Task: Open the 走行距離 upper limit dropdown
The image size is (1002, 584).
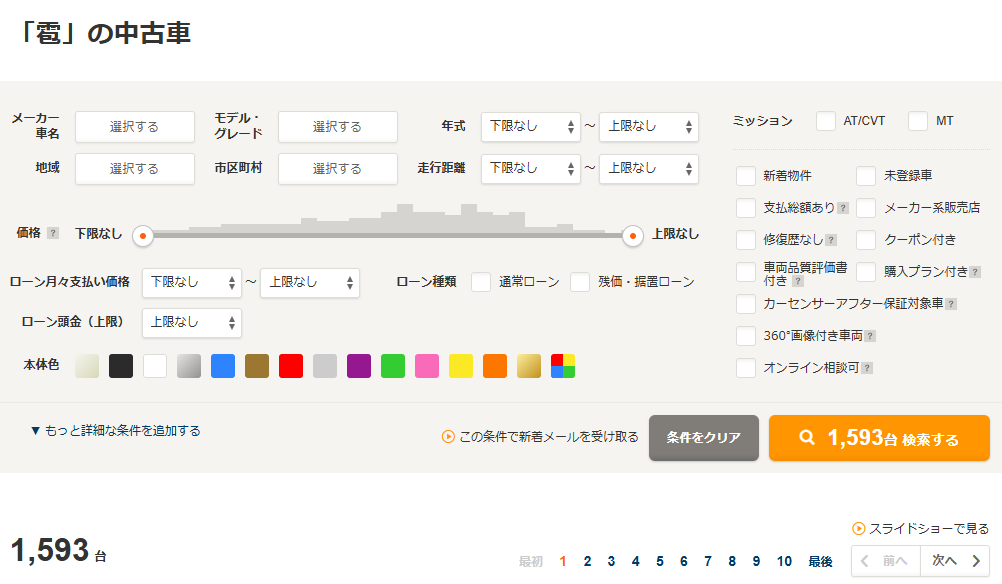Action: pos(648,169)
